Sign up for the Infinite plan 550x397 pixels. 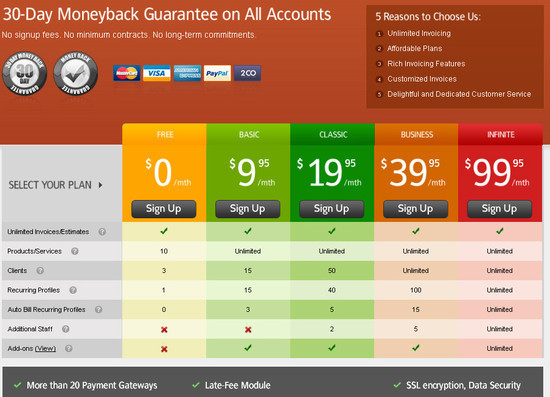(499, 209)
